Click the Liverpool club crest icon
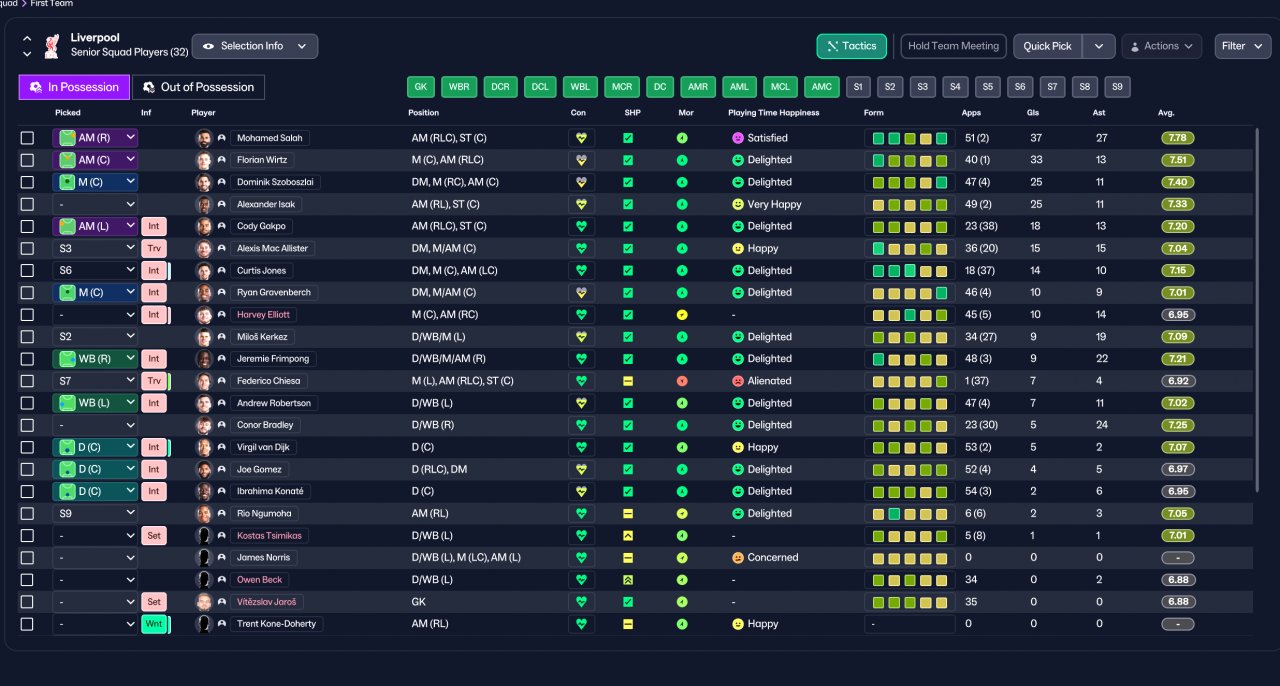 [52, 46]
